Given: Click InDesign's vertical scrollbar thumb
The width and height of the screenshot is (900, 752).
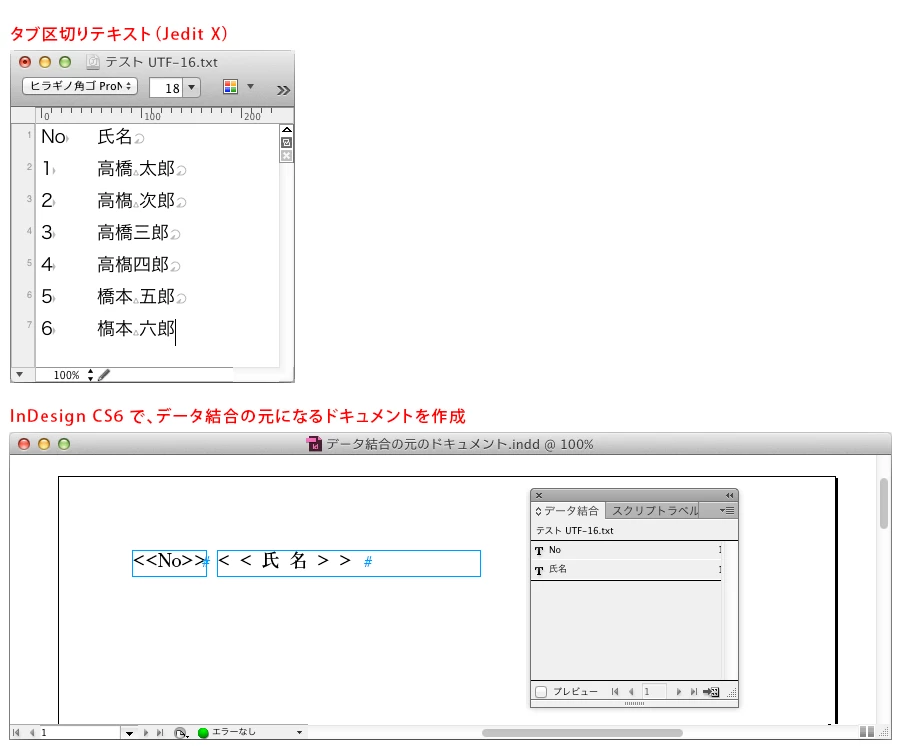Looking at the screenshot, I should point(884,503).
